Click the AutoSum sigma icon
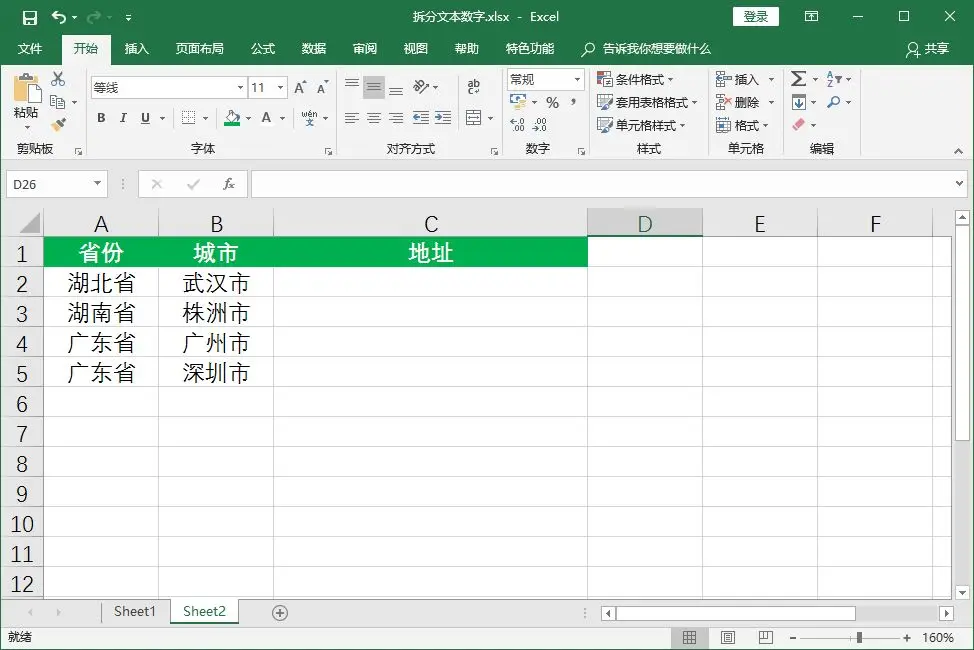This screenshot has height=650, width=974. click(798, 79)
